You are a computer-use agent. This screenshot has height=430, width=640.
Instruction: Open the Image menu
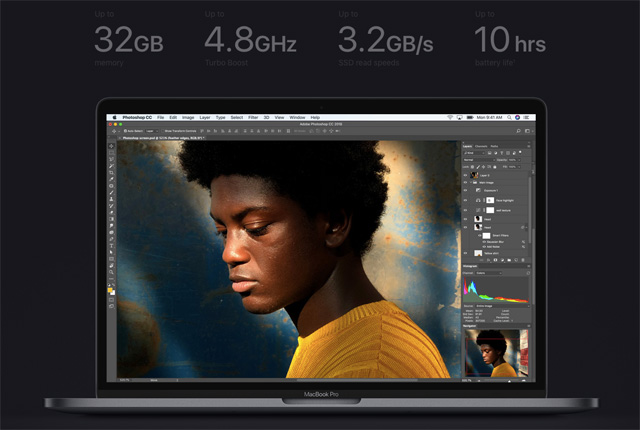click(188, 117)
